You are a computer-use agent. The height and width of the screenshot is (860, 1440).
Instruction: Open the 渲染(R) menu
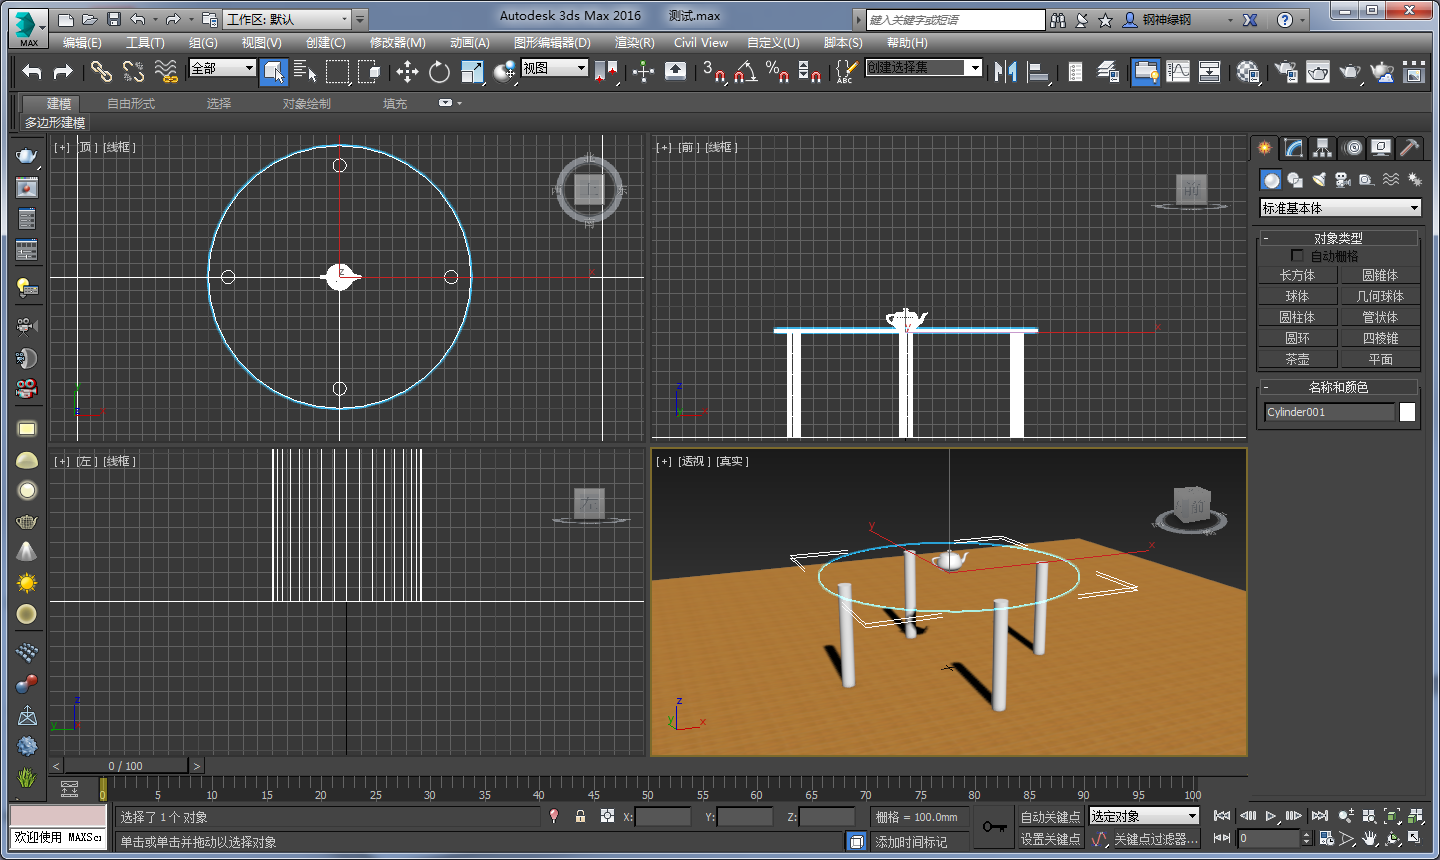tap(634, 43)
